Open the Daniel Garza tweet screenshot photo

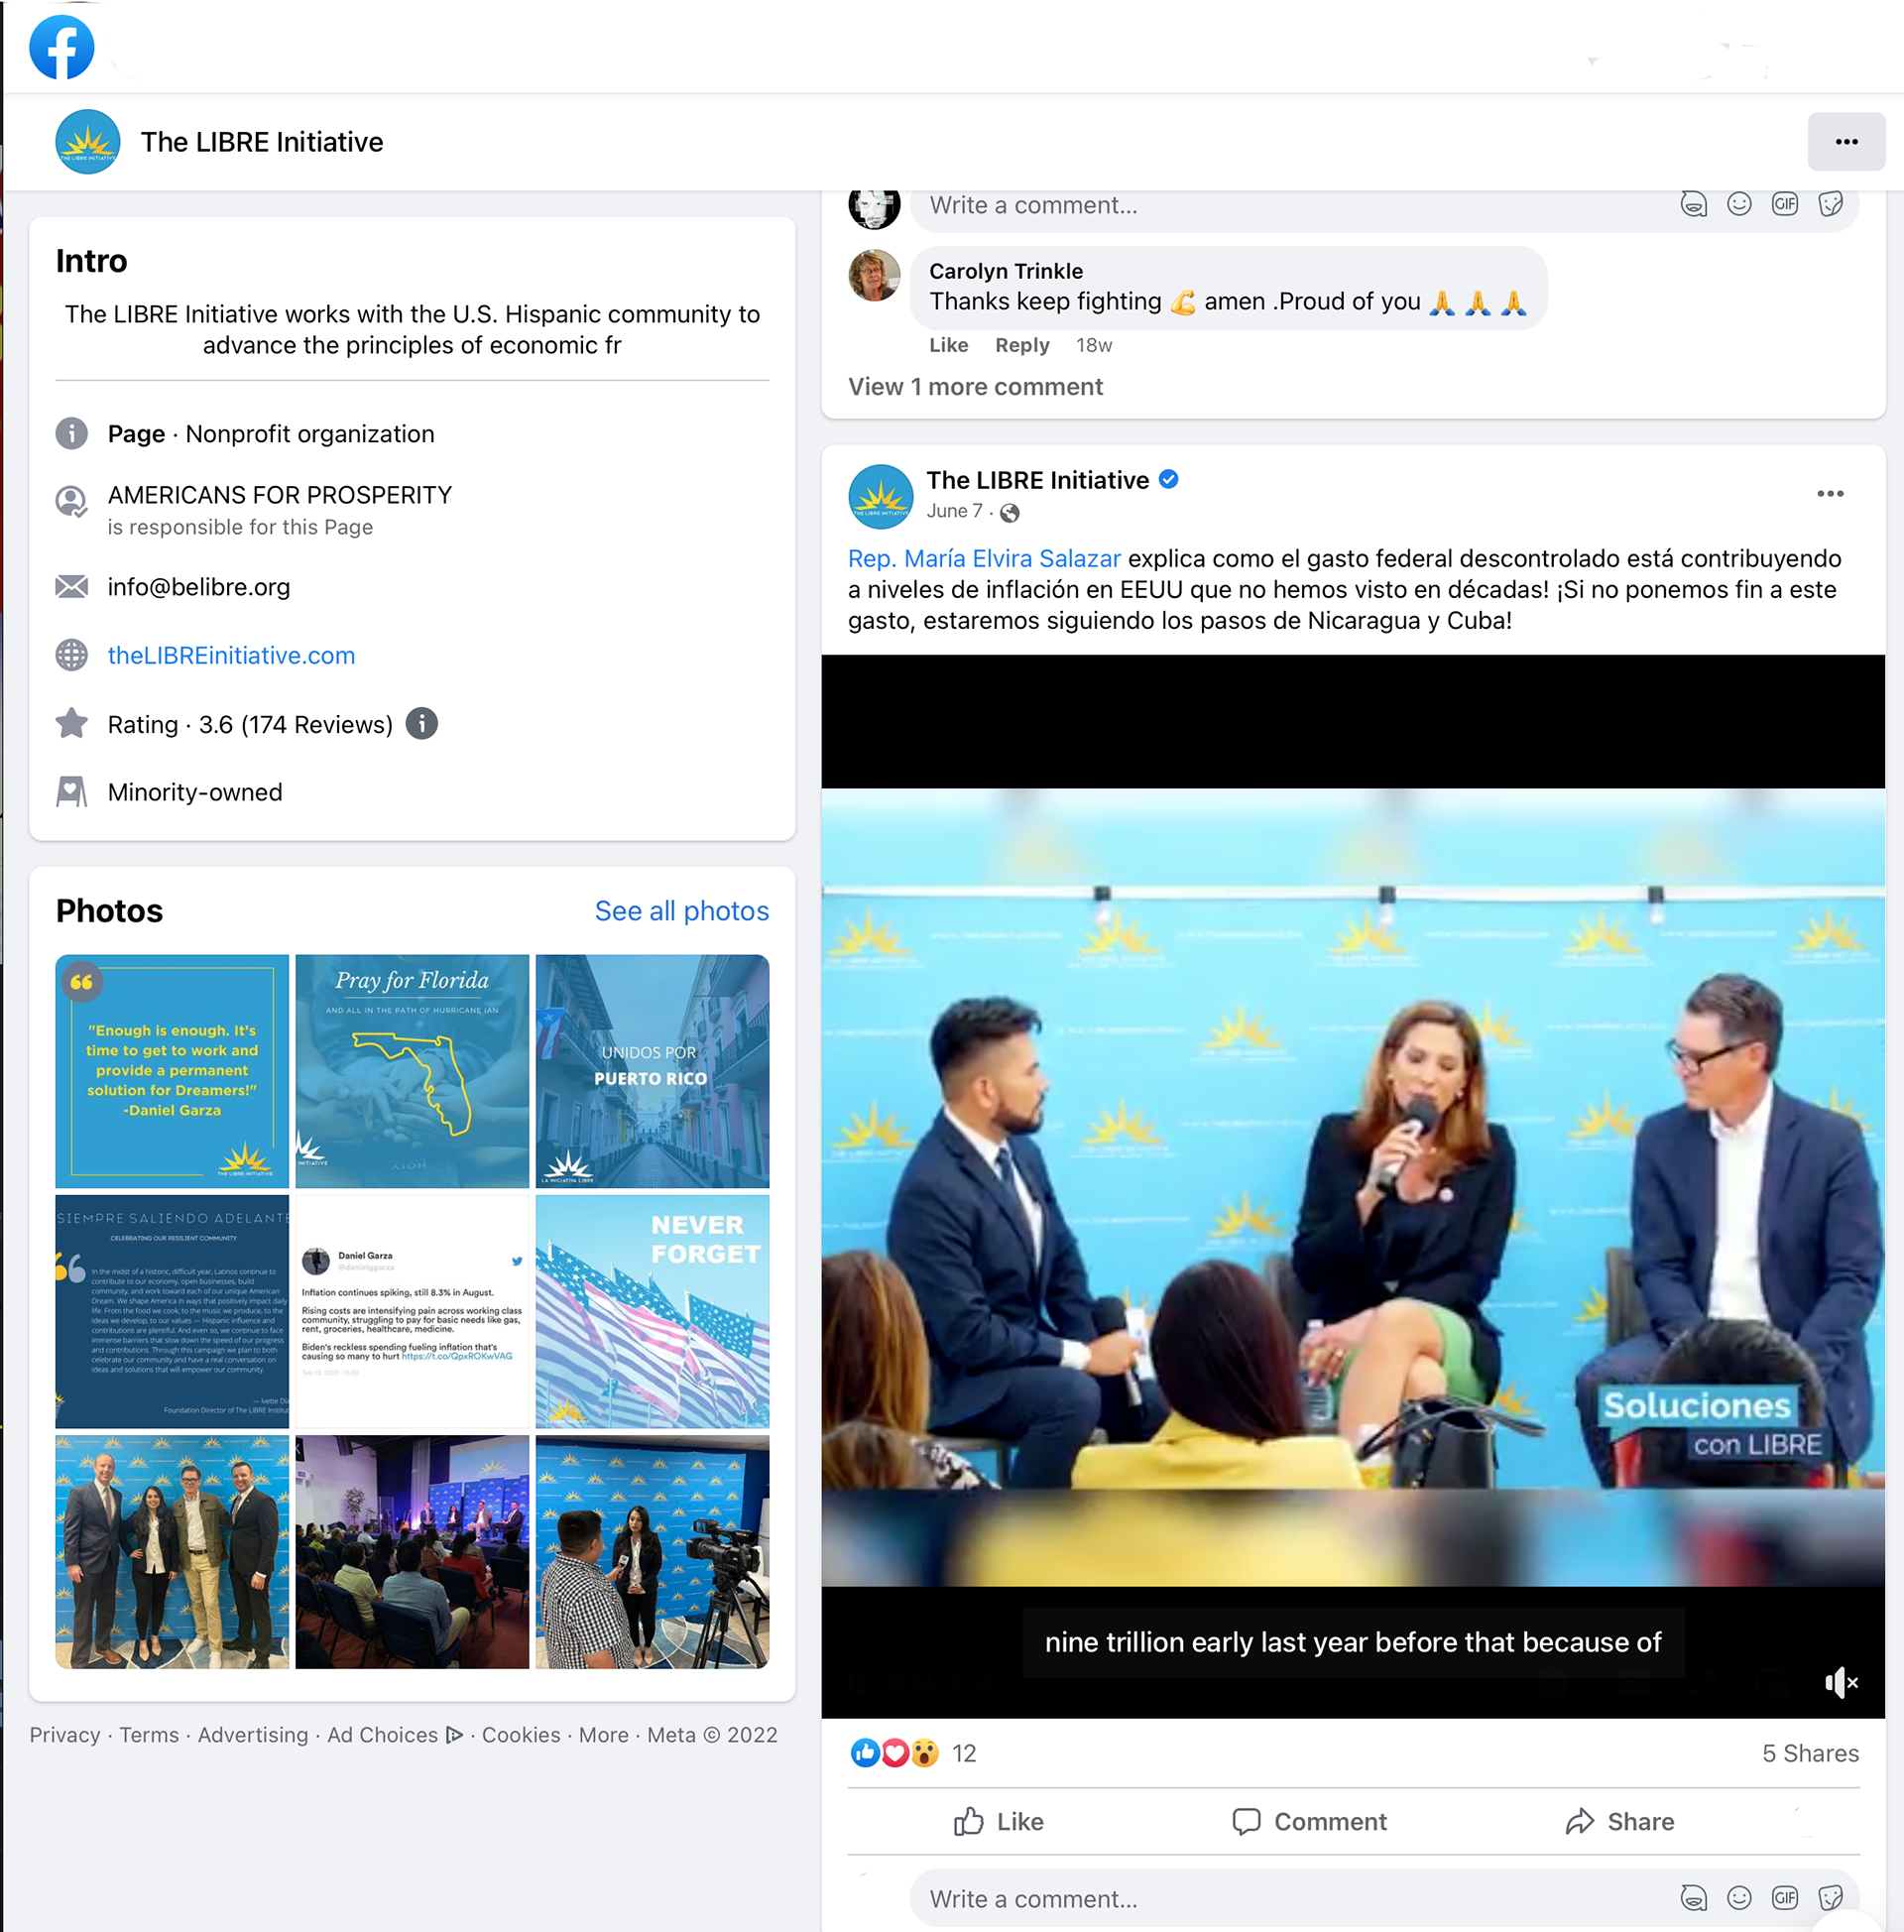(x=412, y=1311)
